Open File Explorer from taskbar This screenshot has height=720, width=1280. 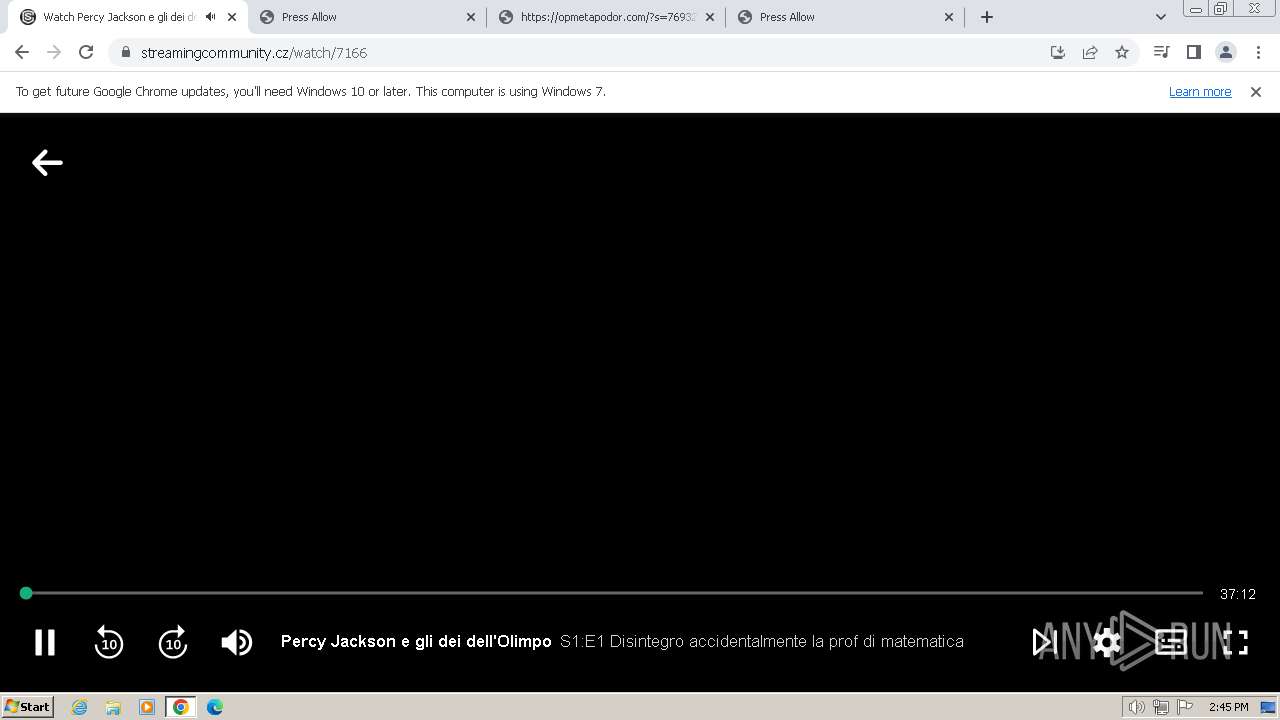(x=113, y=707)
